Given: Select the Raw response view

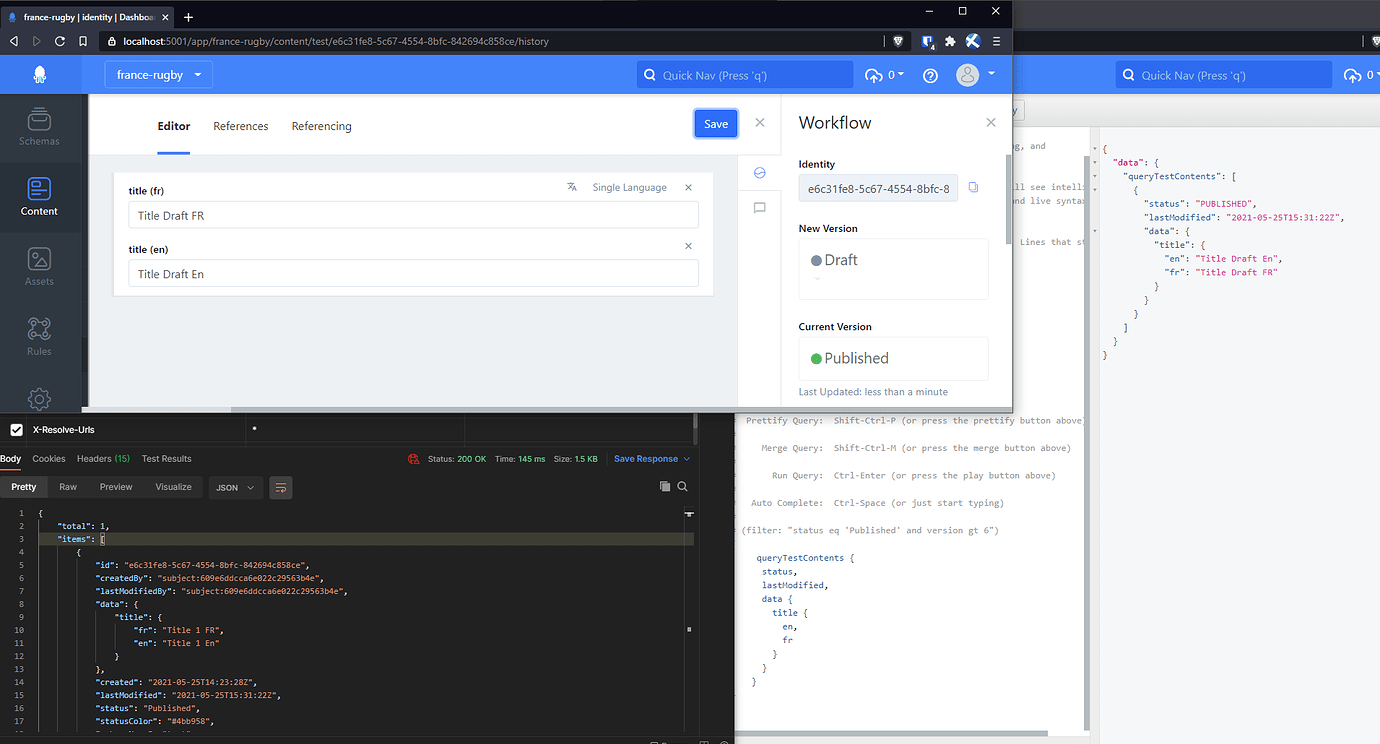Looking at the screenshot, I should point(68,487).
